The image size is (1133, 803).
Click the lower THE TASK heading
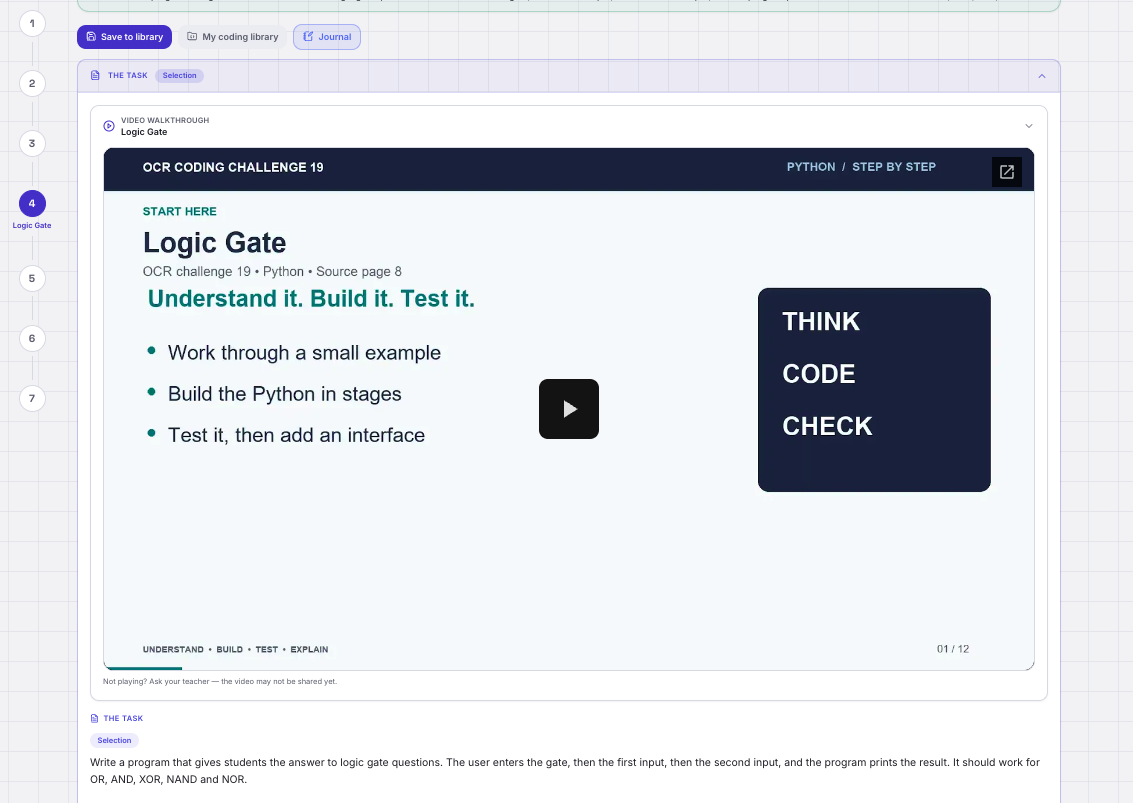pos(123,718)
